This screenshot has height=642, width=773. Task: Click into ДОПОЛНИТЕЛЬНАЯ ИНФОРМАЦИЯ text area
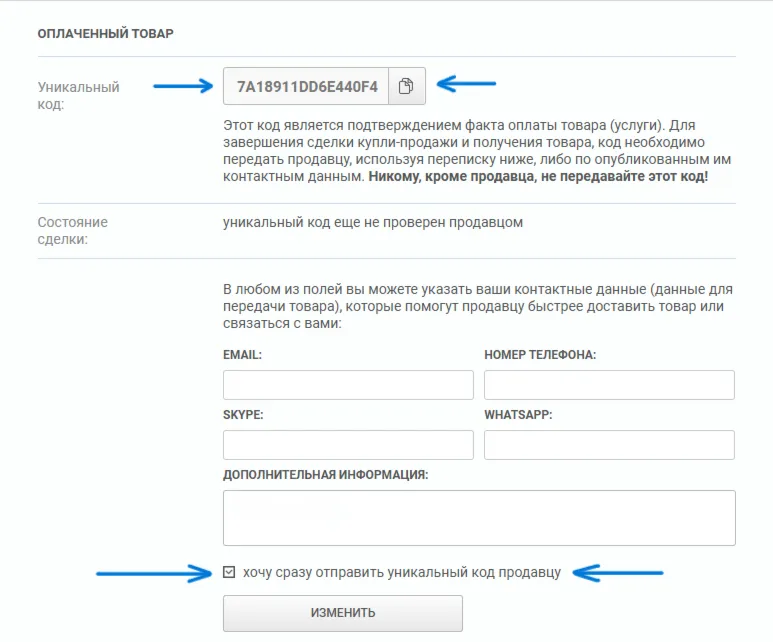[479, 518]
